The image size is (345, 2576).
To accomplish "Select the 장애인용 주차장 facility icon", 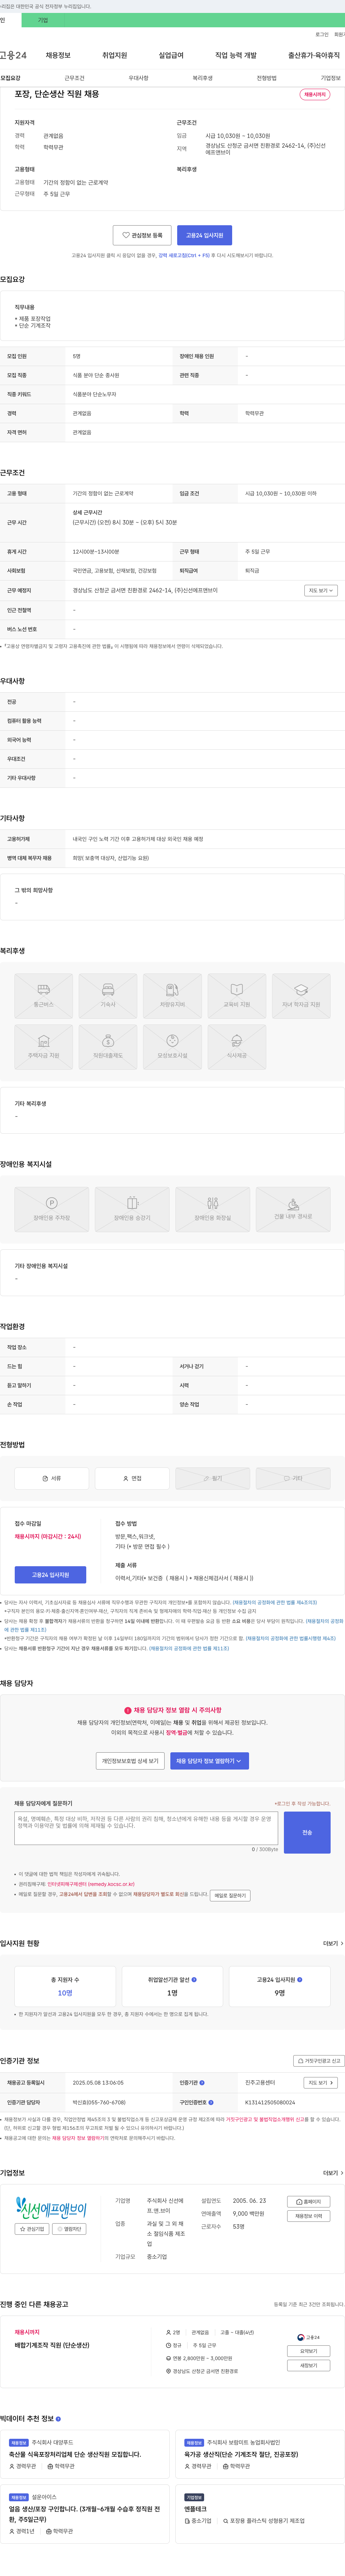I will click(52, 1209).
